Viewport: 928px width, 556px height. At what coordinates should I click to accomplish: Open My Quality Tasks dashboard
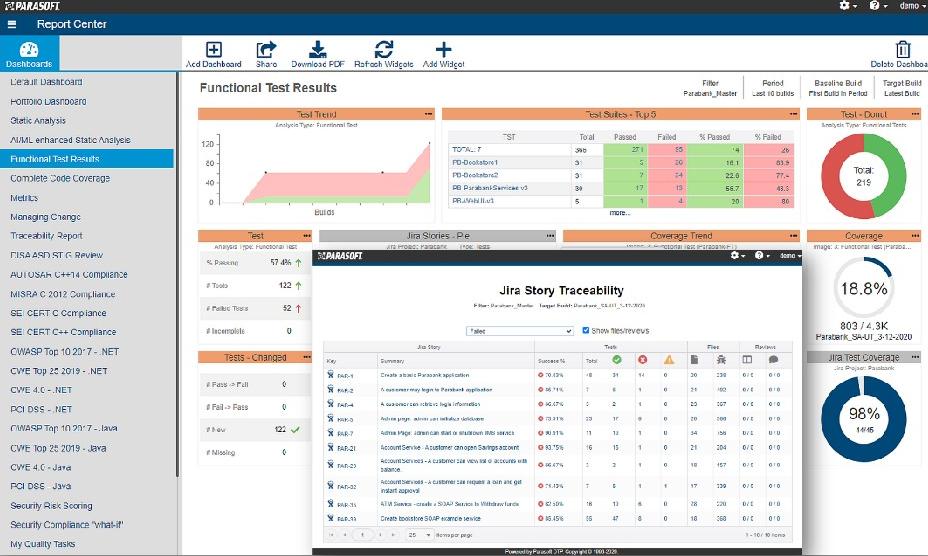pyautogui.click(x=43, y=544)
